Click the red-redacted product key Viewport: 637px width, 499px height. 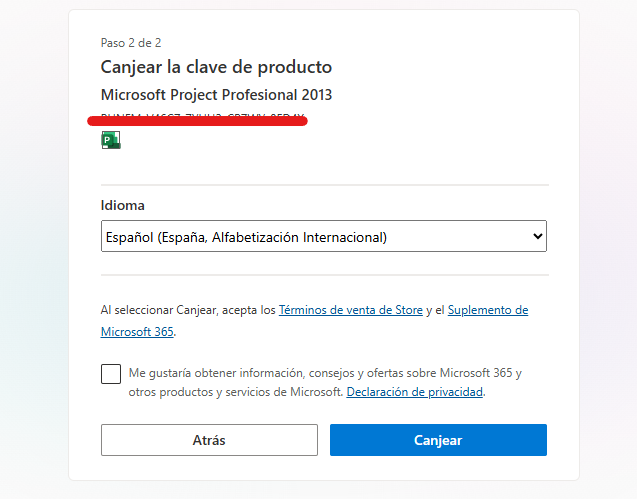click(197, 120)
